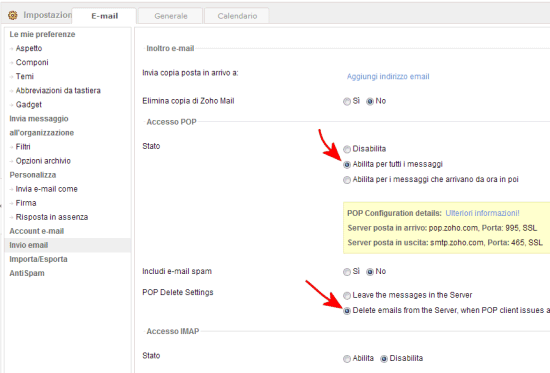Enable IMAP access with Abilita radio
The width and height of the screenshot is (550, 373).
click(347, 359)
